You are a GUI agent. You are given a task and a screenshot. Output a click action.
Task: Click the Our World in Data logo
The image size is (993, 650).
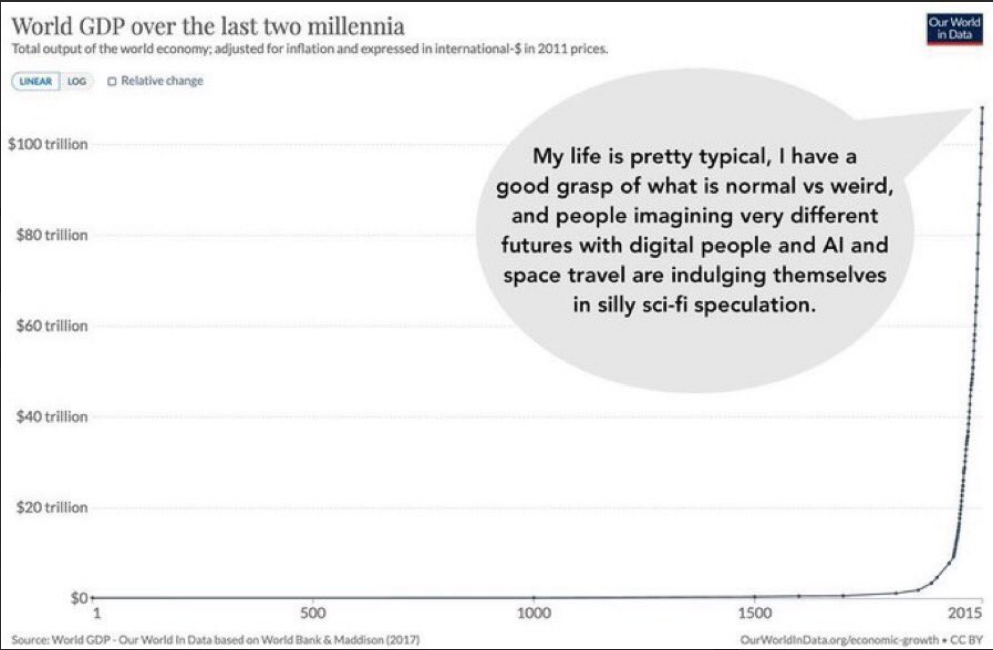[954, 28]
